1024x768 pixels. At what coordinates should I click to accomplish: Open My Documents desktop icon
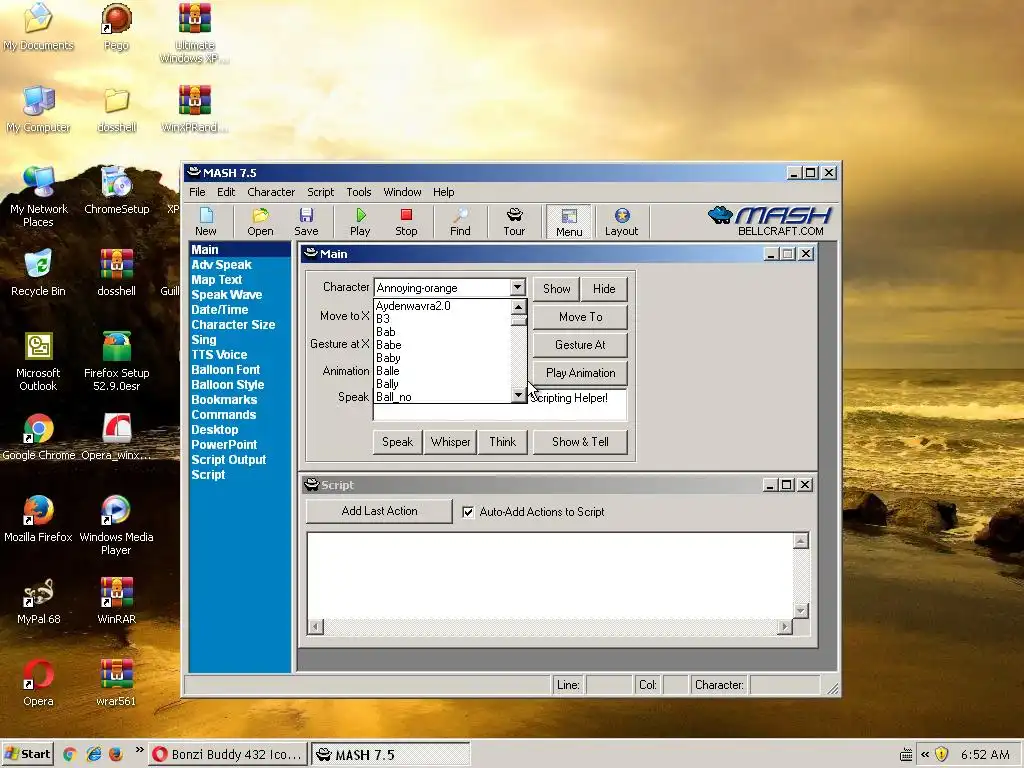click(x=38, y=27)
